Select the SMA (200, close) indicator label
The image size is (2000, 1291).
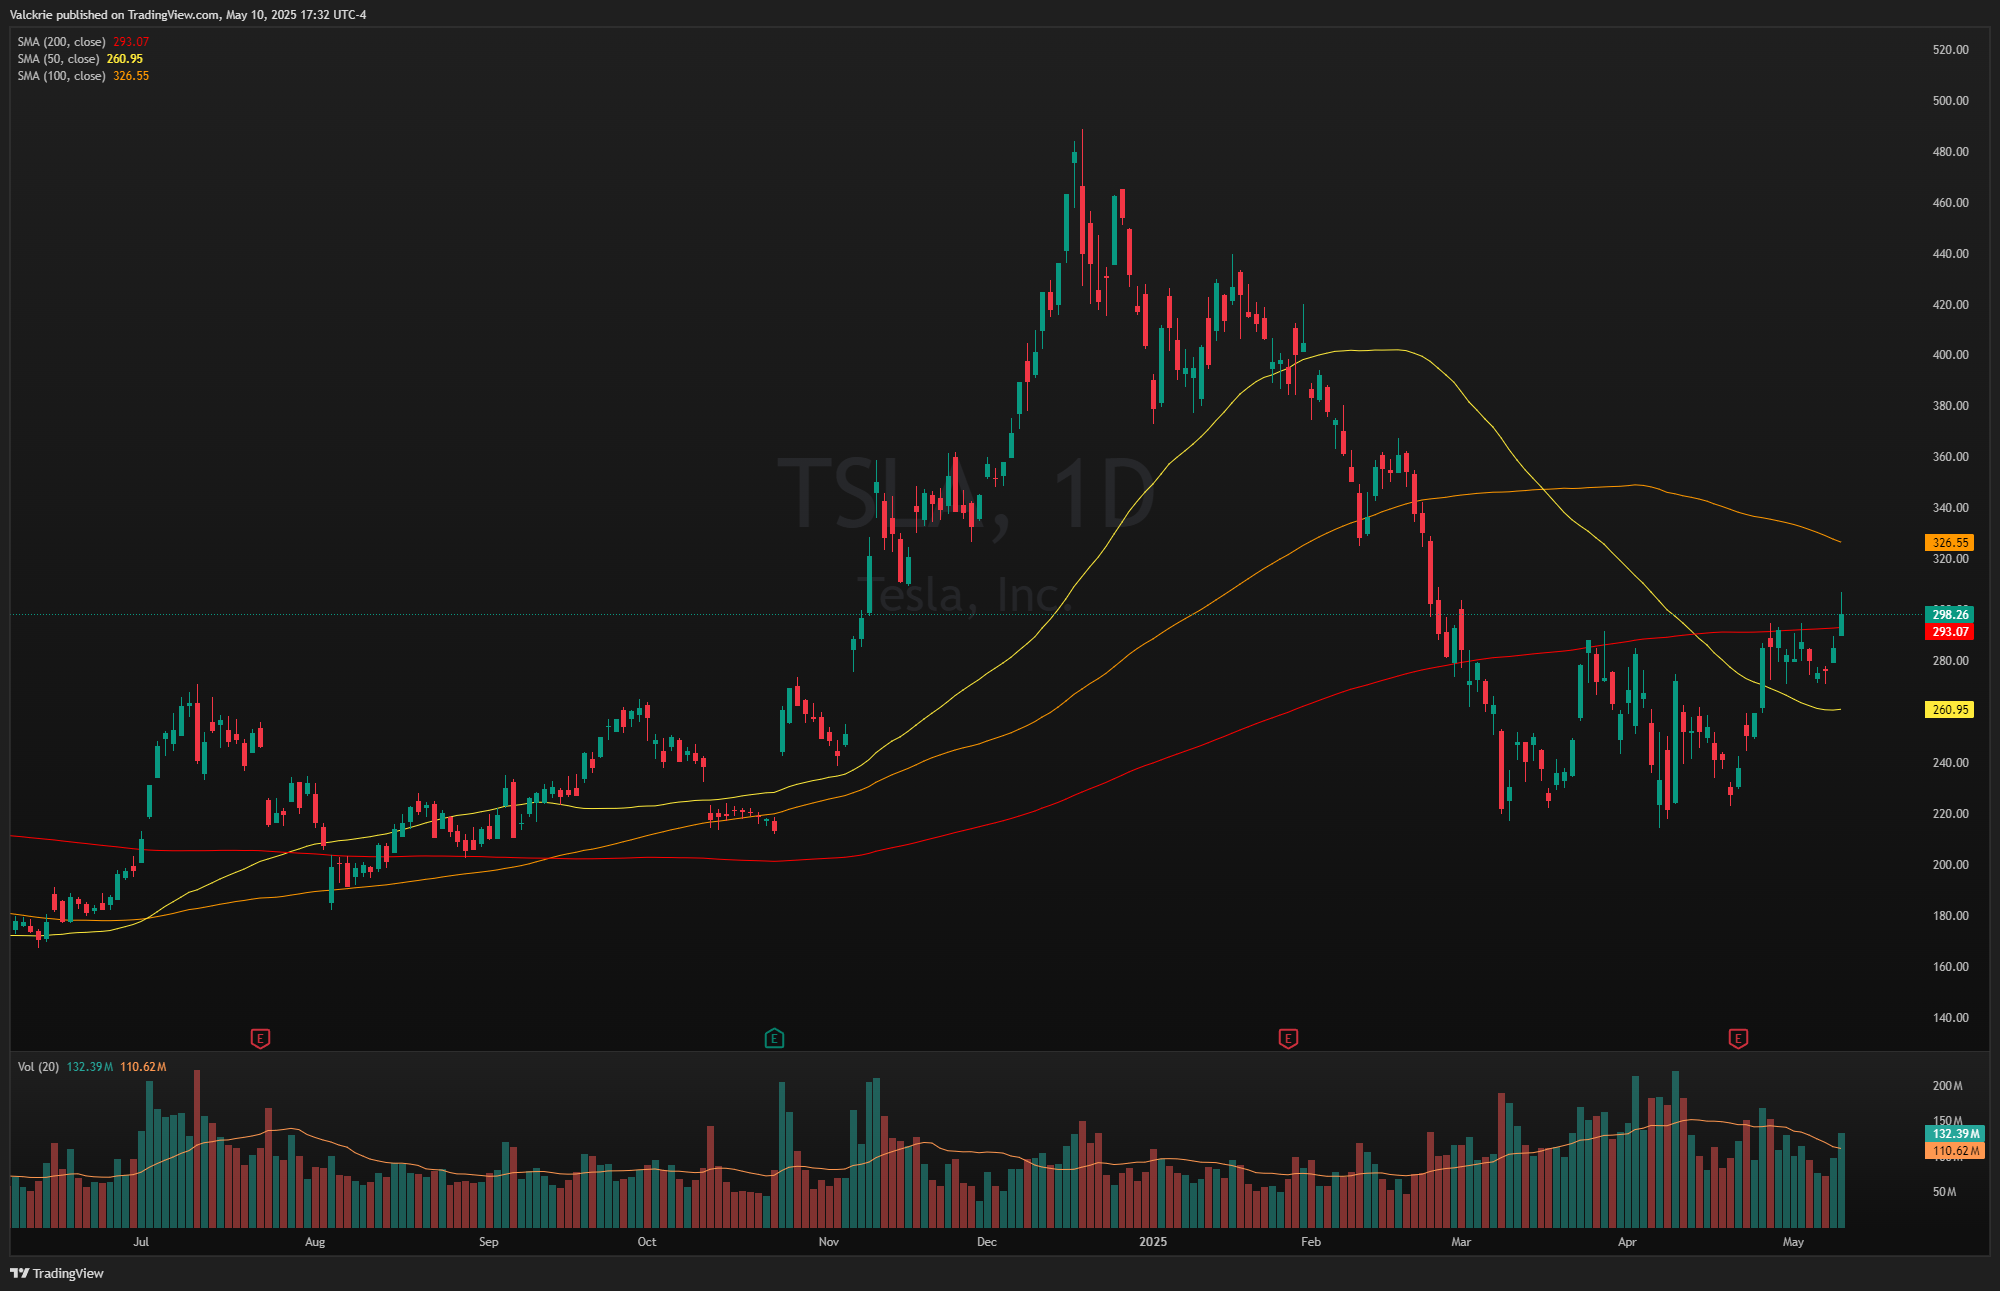61,42
